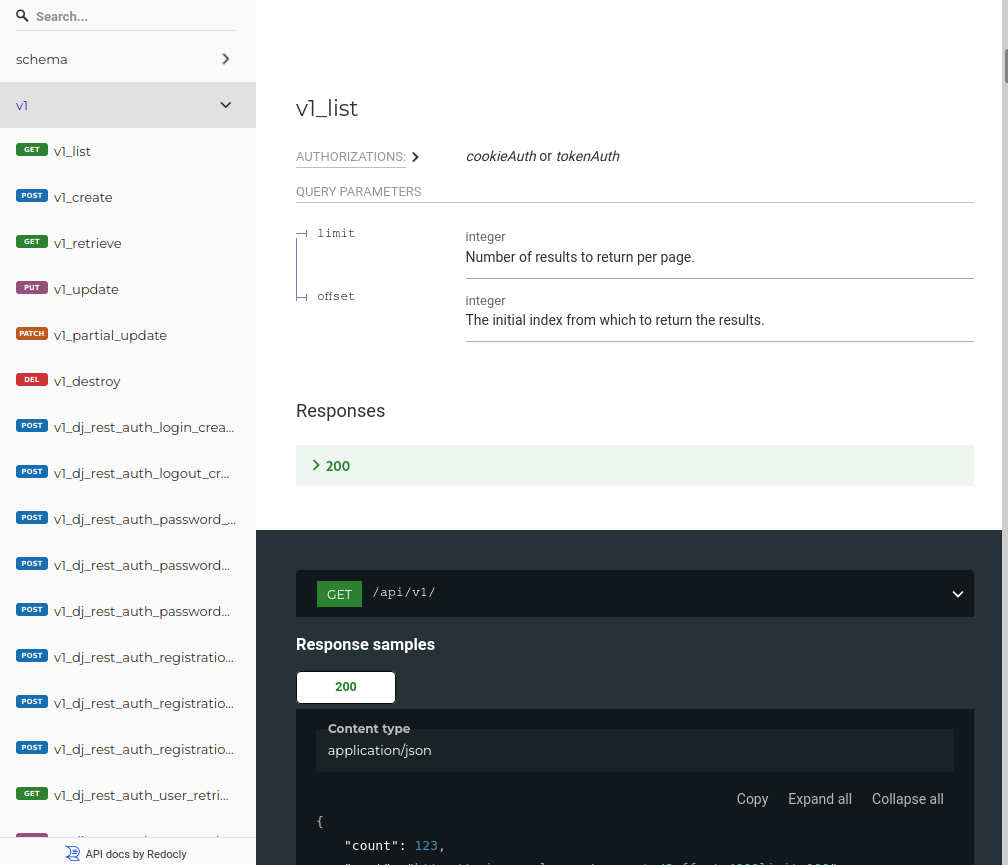The width and height of the screenshot is (1008, 865).
Task: Open v1_update in the sidebar
Action: click(x=128, y=289)
